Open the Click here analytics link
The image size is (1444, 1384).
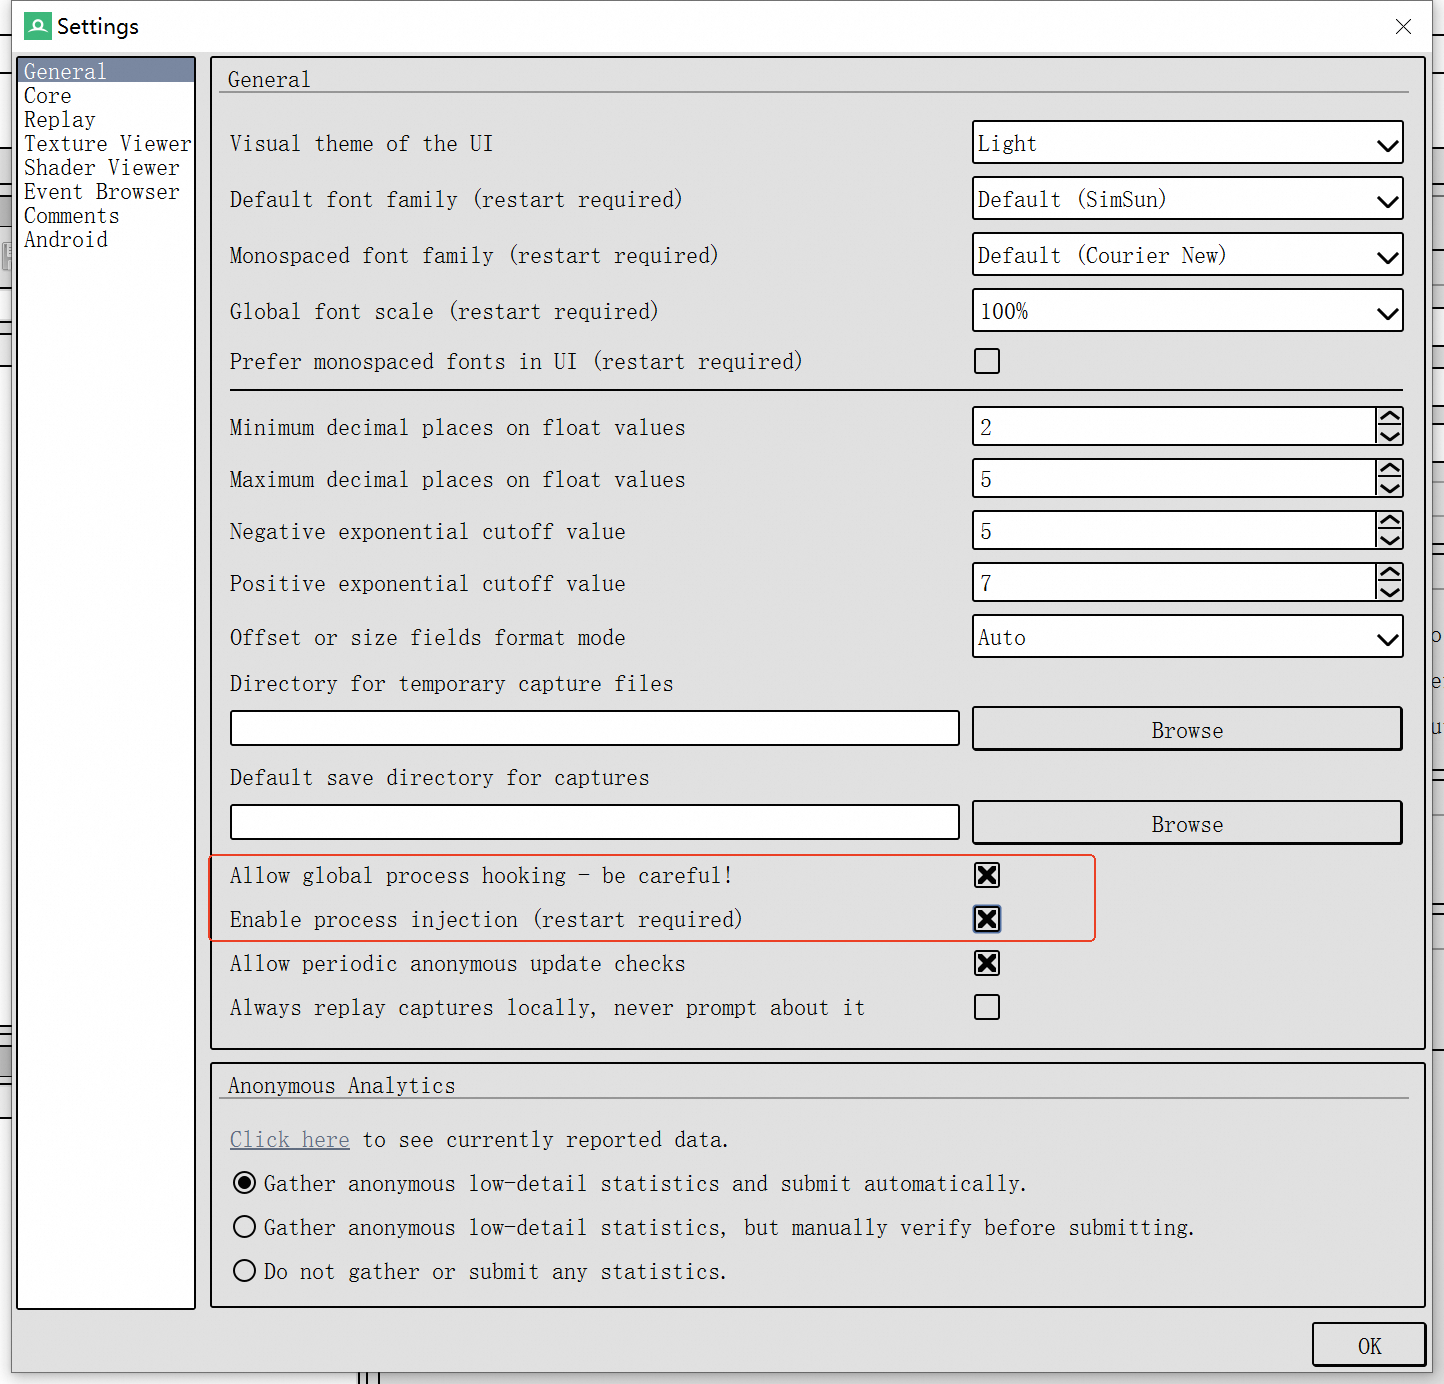(x=289, y=1139)
